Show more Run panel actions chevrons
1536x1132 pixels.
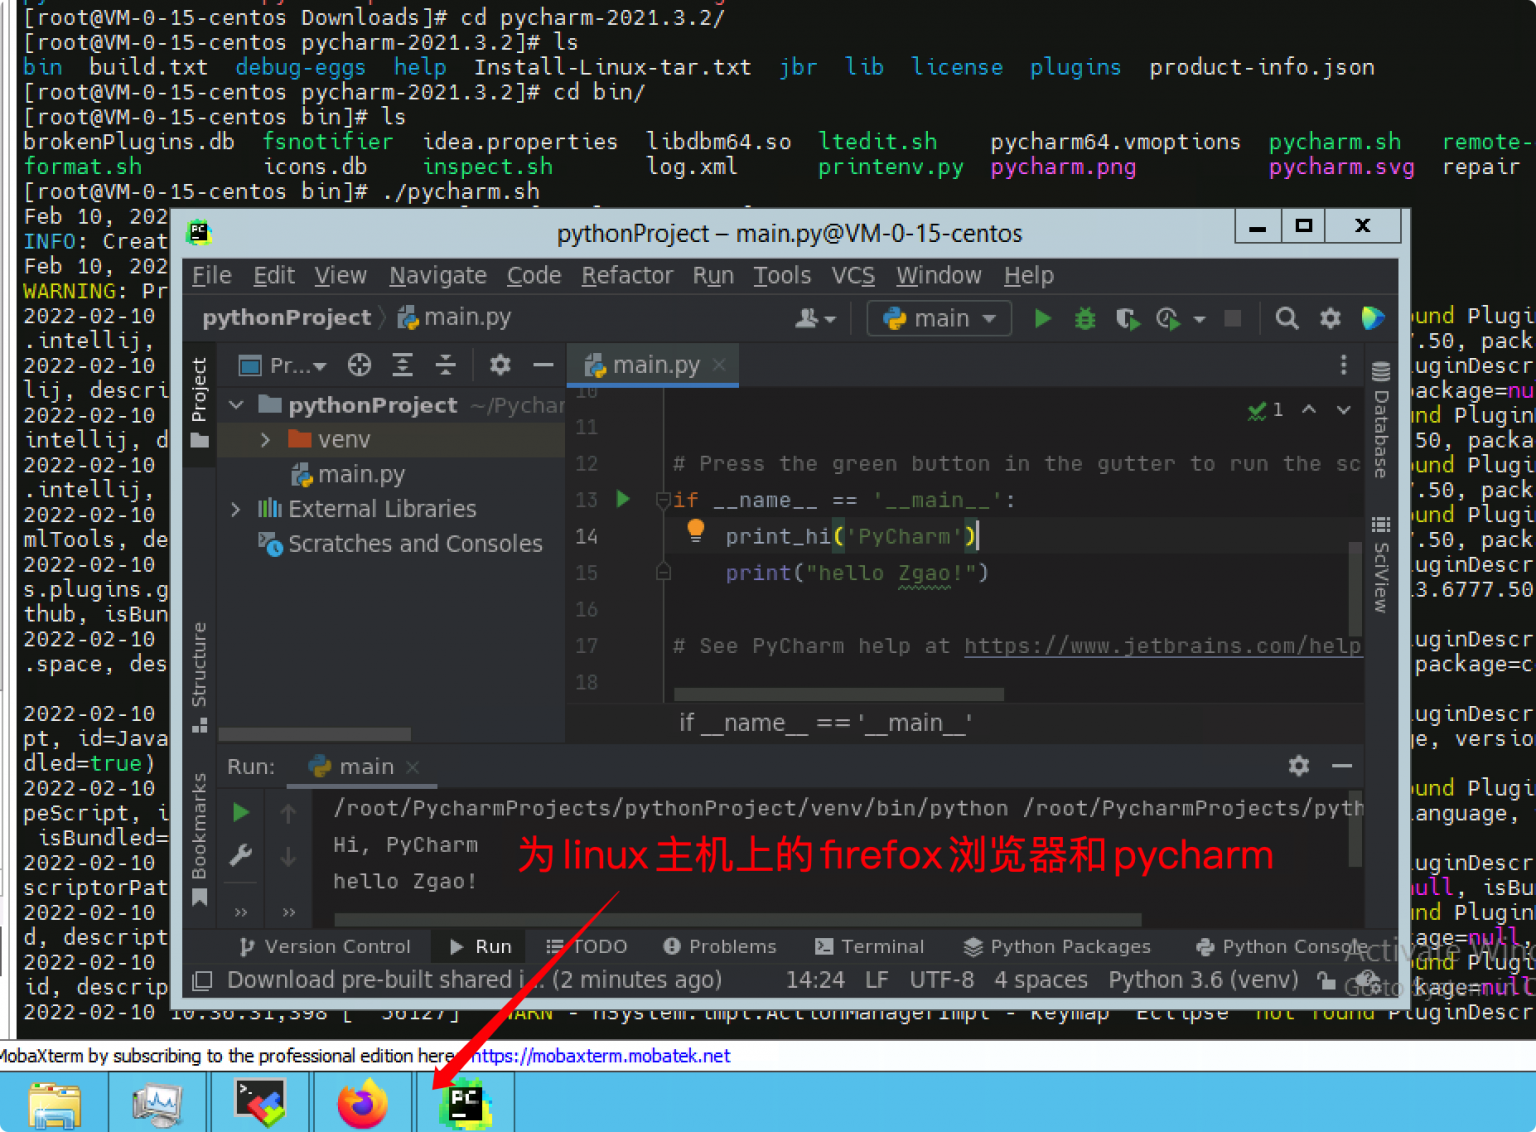289,912
